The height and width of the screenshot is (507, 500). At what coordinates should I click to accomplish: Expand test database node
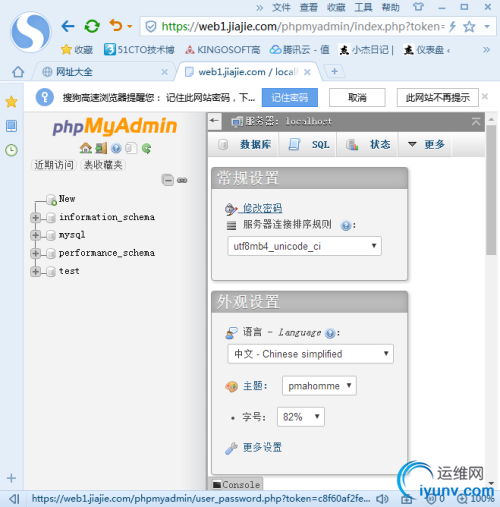[35, 271]
